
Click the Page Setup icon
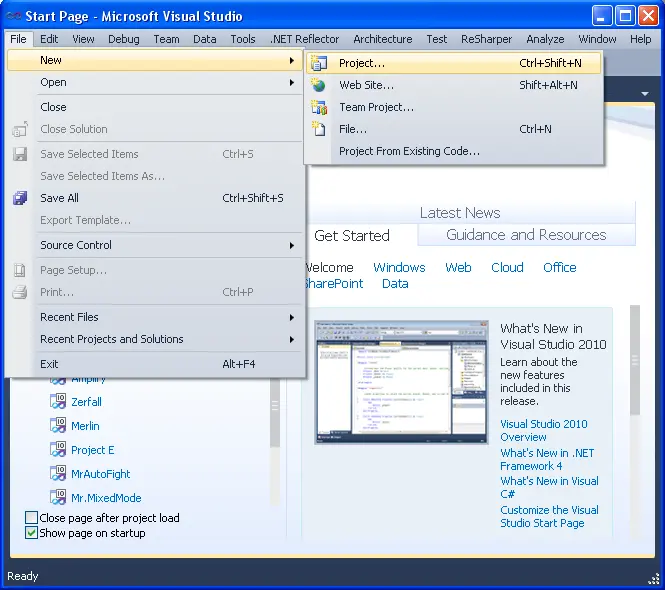pyautogui.click(x=20, y=270)
